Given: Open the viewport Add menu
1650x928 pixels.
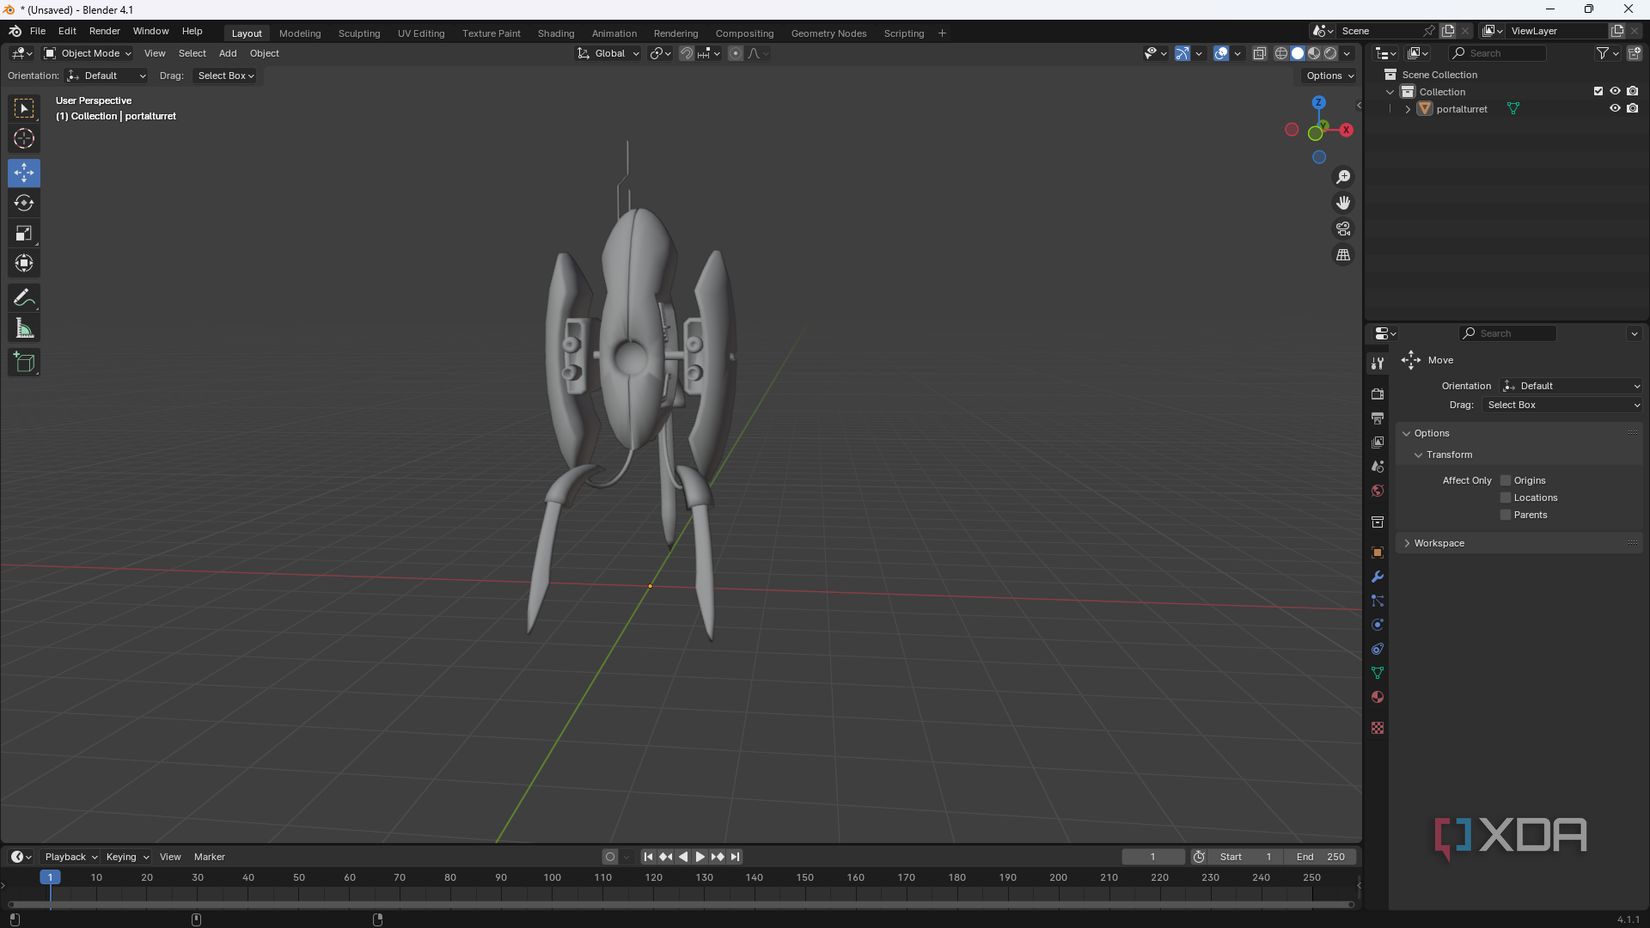Looking at the screenshot, I should pyautogui.click(x=228, y=53).
